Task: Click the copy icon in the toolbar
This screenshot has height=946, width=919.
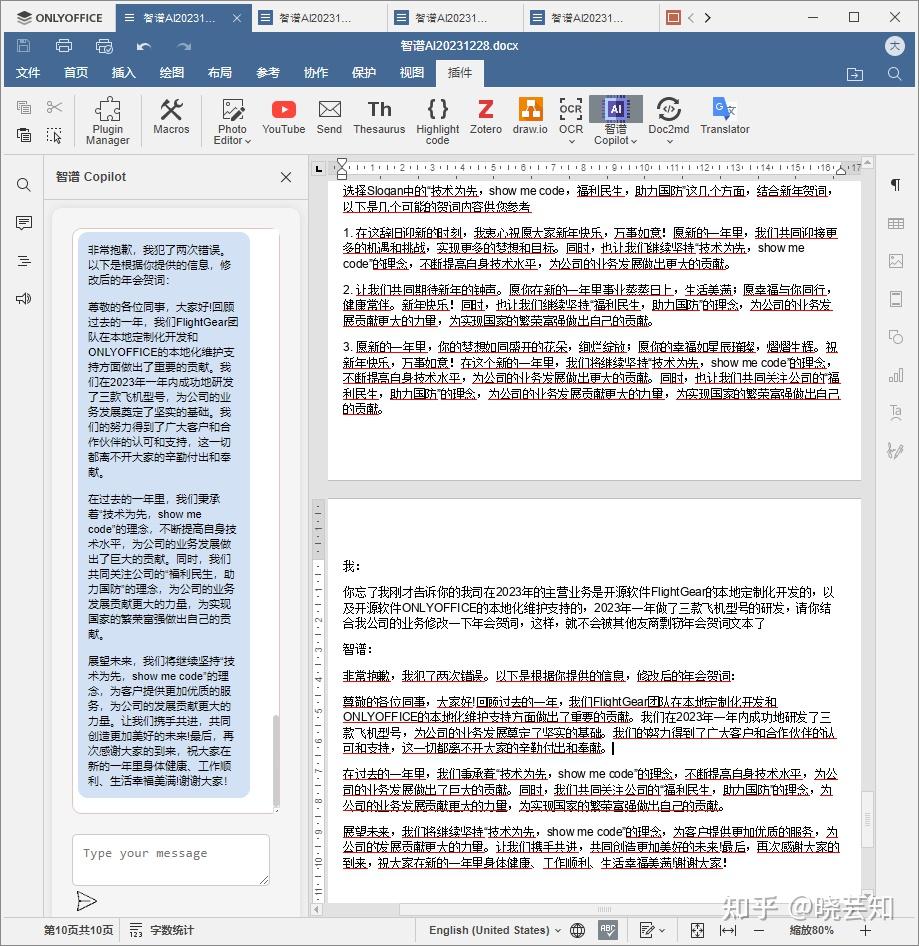Action: (x=24, y=107)
